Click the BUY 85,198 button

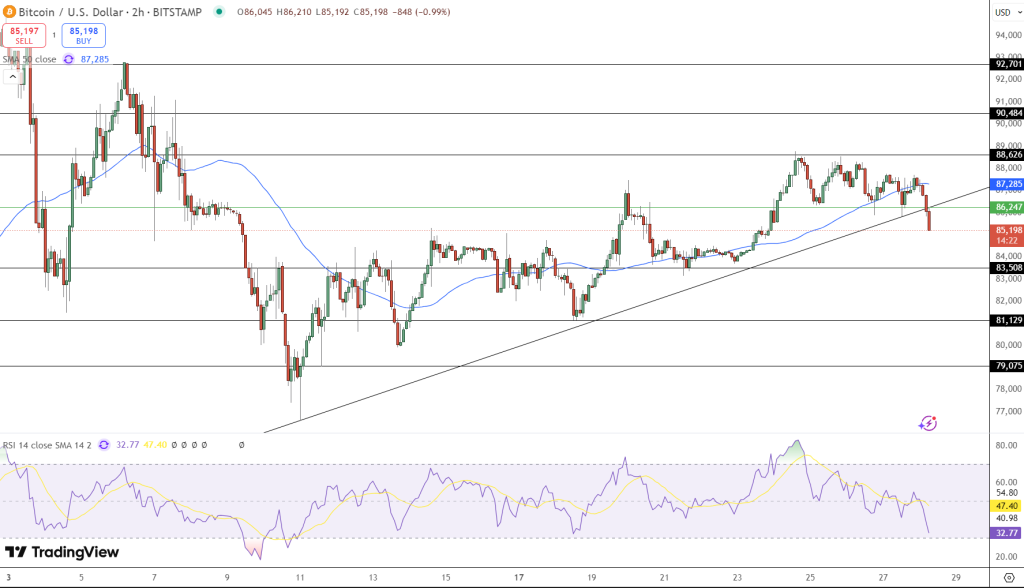coord(84,35)
